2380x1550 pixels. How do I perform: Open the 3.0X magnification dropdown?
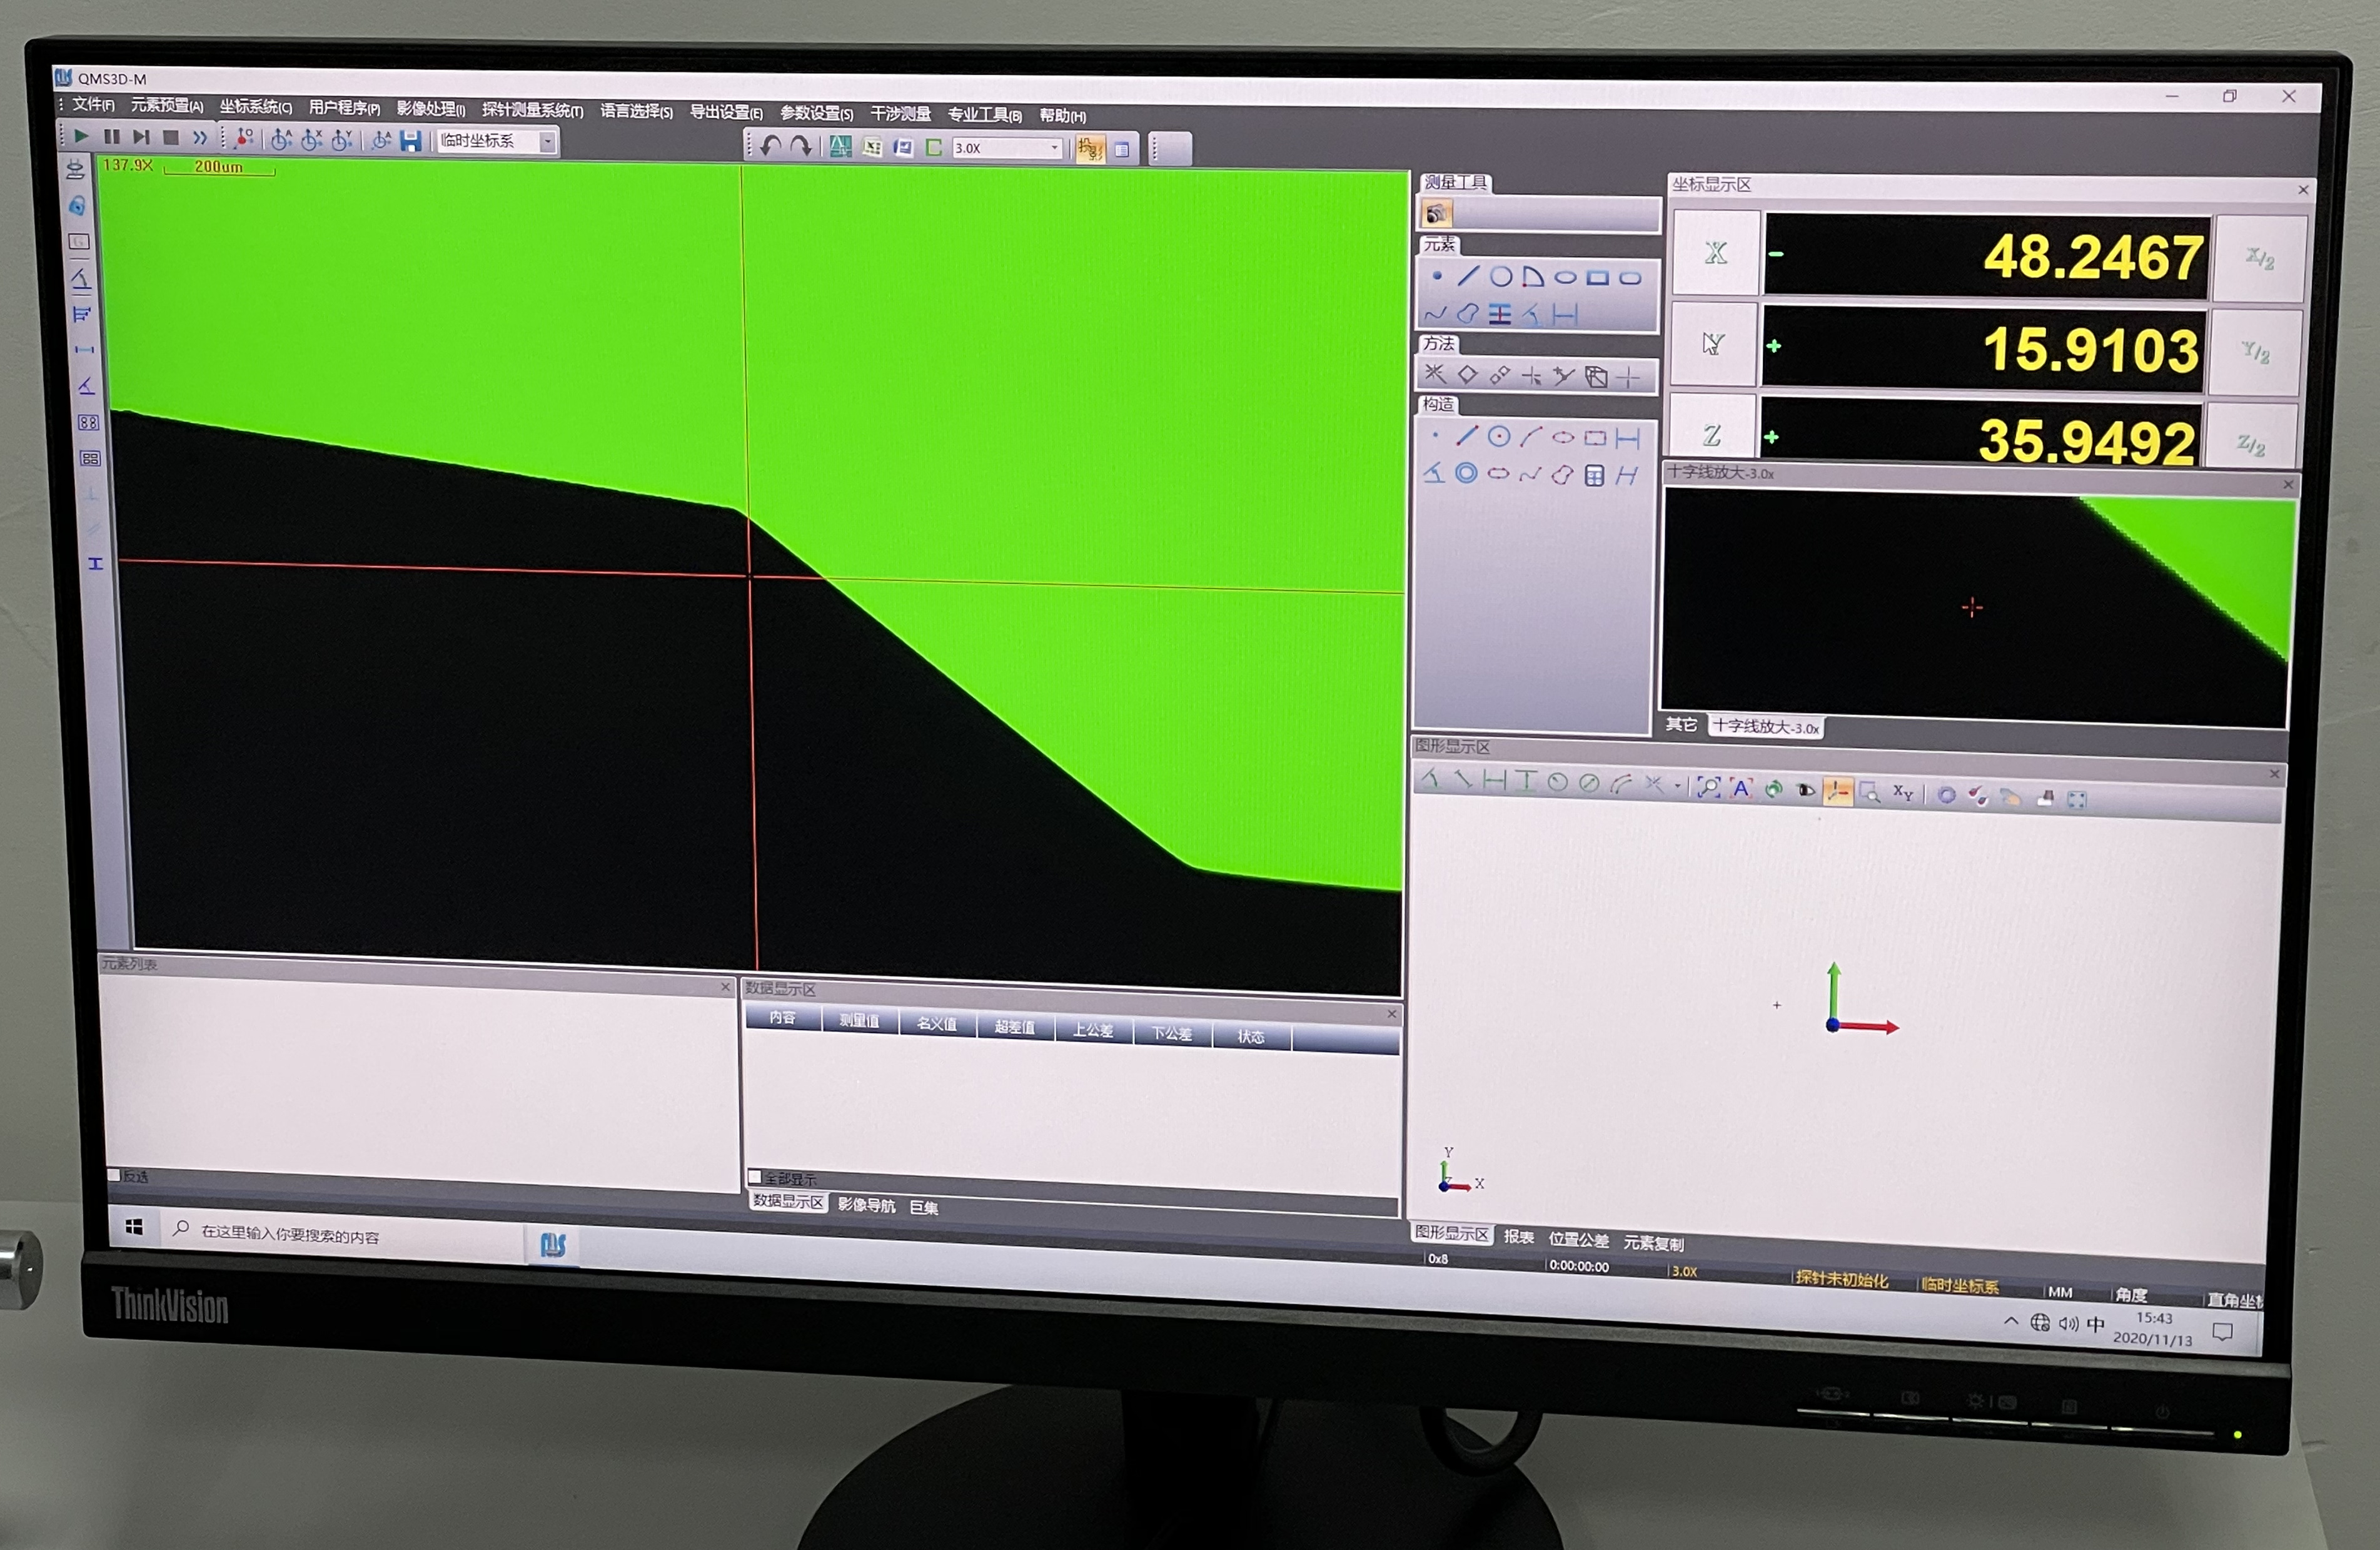pos(1054,148)
